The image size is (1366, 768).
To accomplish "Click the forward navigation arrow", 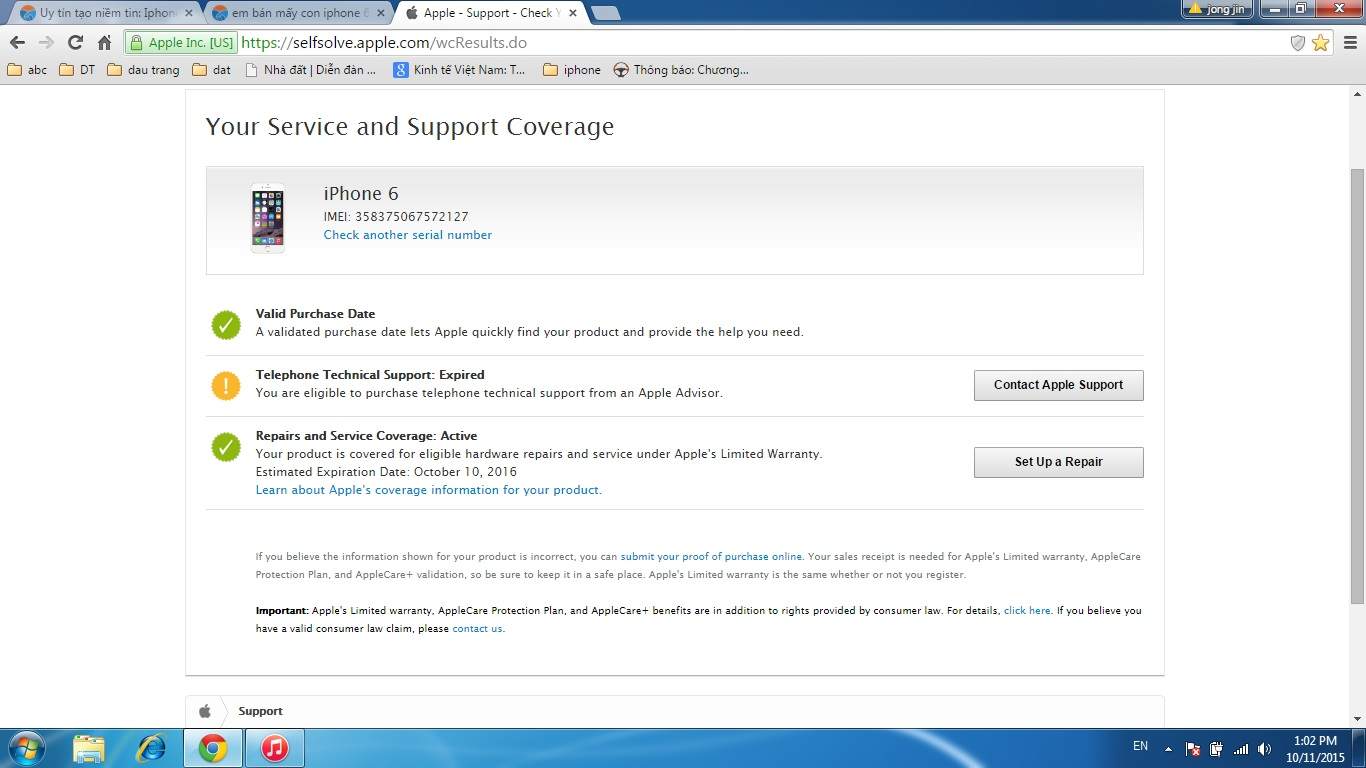I will (46, 43).
